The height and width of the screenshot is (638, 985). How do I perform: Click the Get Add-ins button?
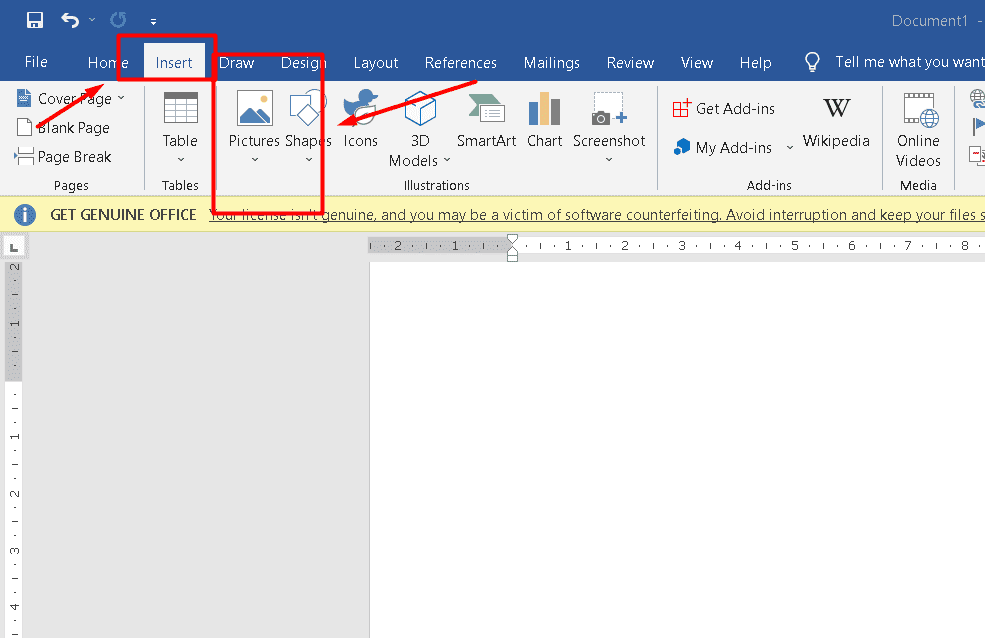pyautogui.click(x=724, y=109)
